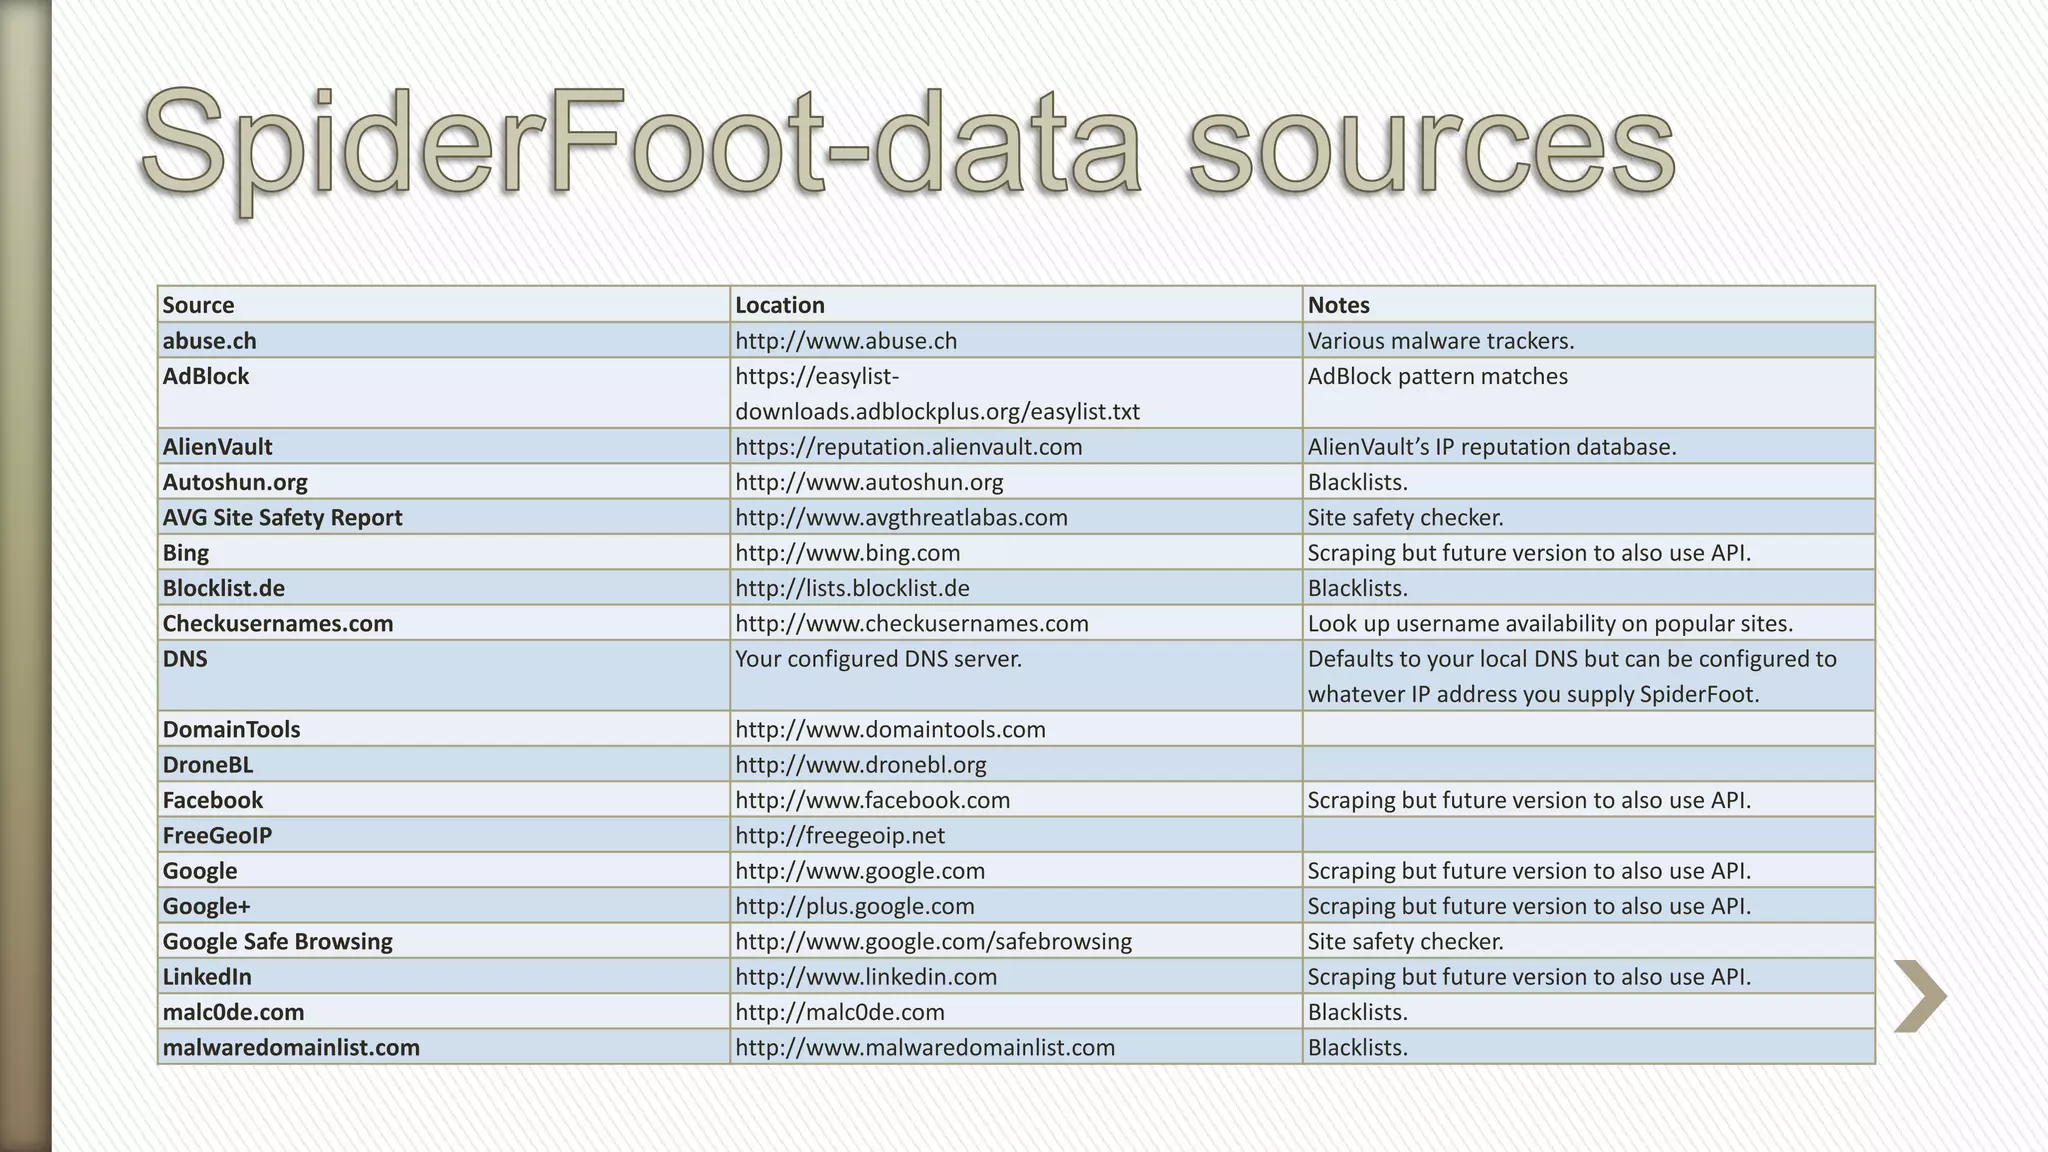The image size is (2048, 1152).
Task: Click the next slide chevron arrow
Action: [1921, 996]
